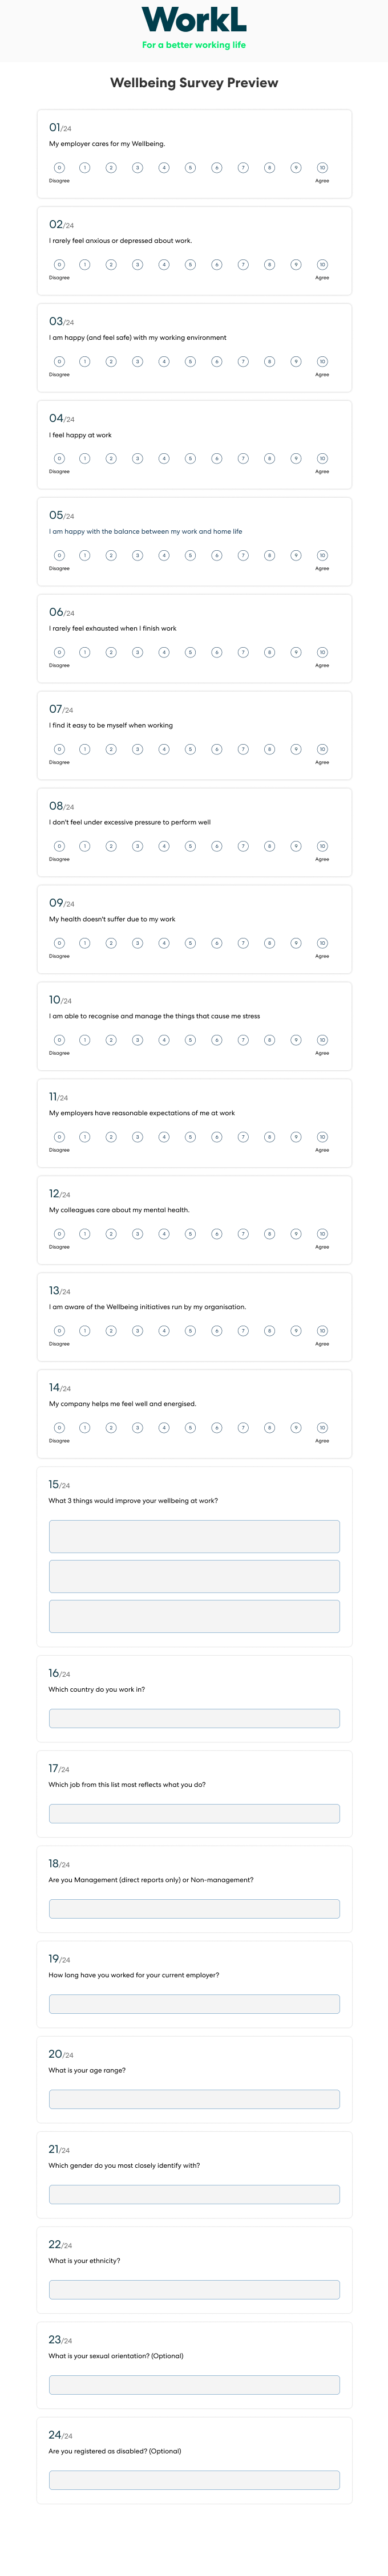388x2576 pixels.
Task: Choose 3 for rarely feeling exhausted after work
Action: 138,652
